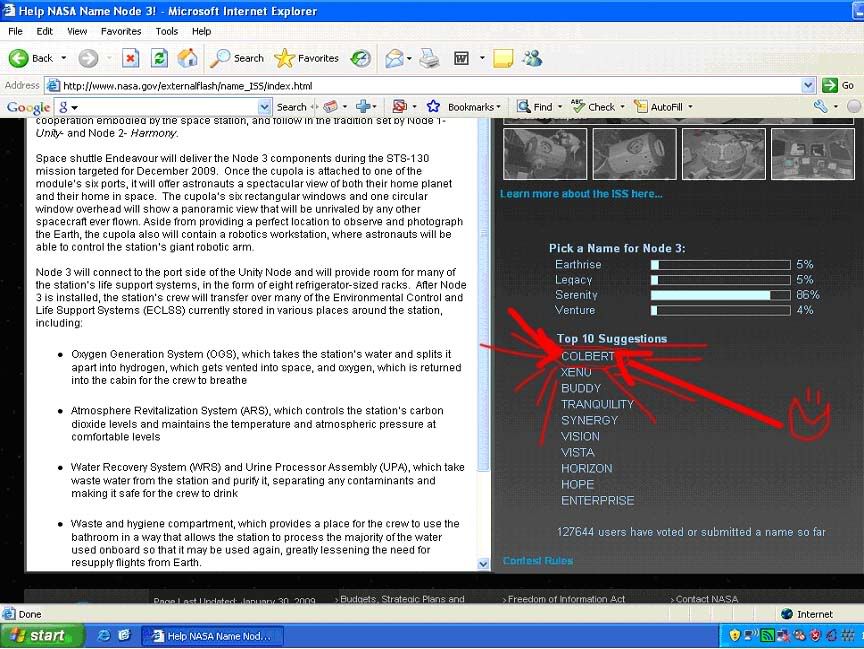Click the Google toolbar Search button

click(x=291, y=107)
